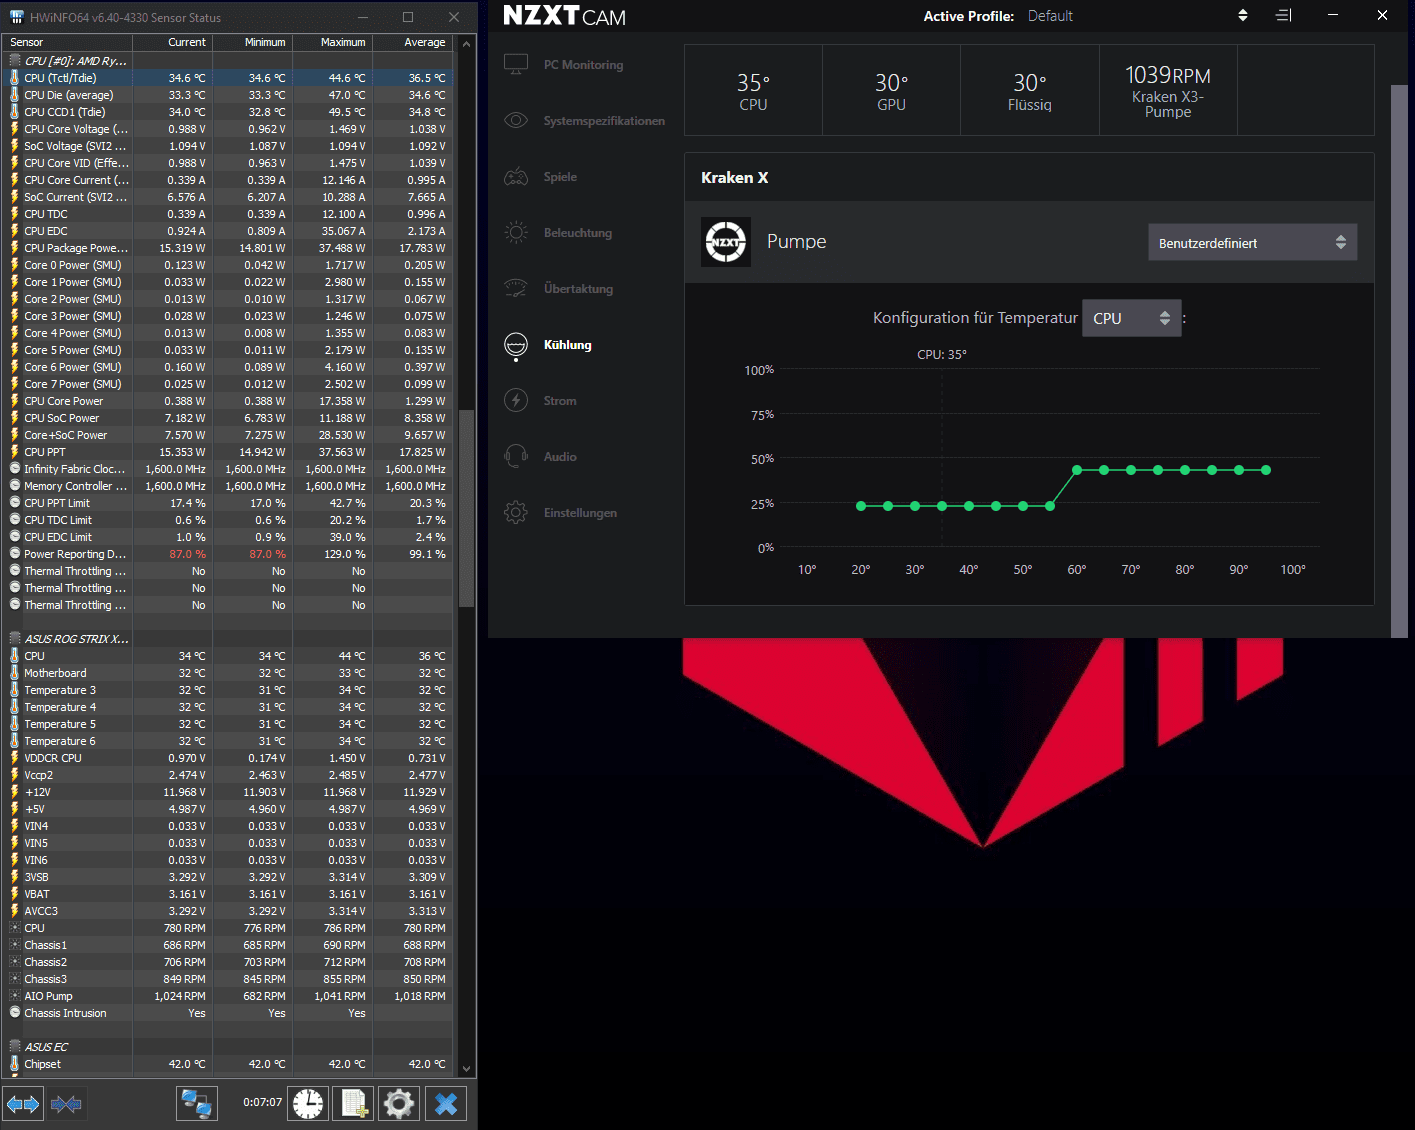The width and height of the screenshot is (1415, 1130).
Task: Click the GPU 30° temperature tile
Action: (x=891, y=90)
